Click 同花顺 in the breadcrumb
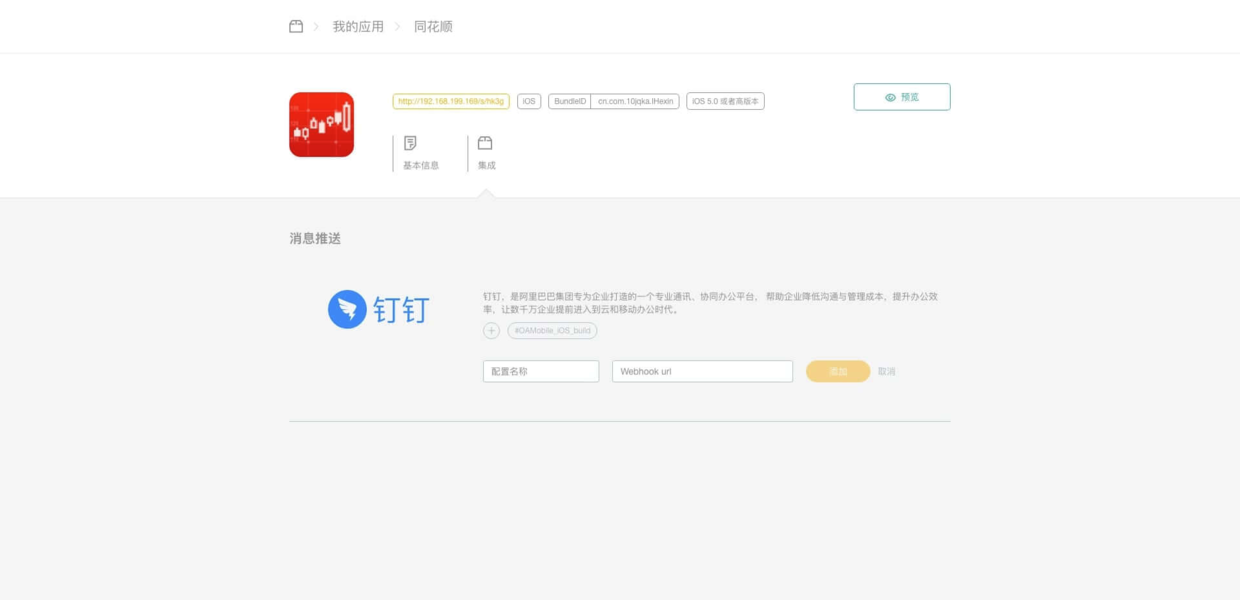This screenshot has width=1240, height=600. [432, 26]
